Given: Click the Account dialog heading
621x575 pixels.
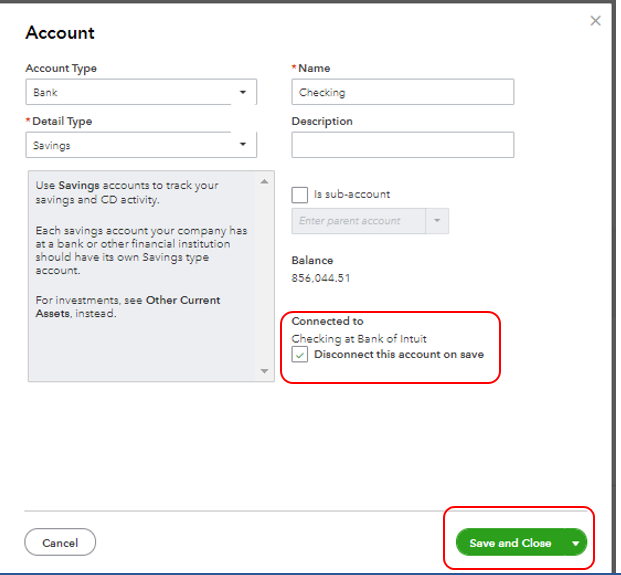Looking at the screenshot, I should [x=60, y=33].
